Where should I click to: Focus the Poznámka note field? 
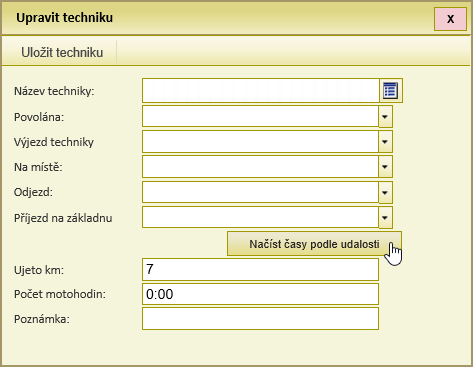[x=260, y=319]
